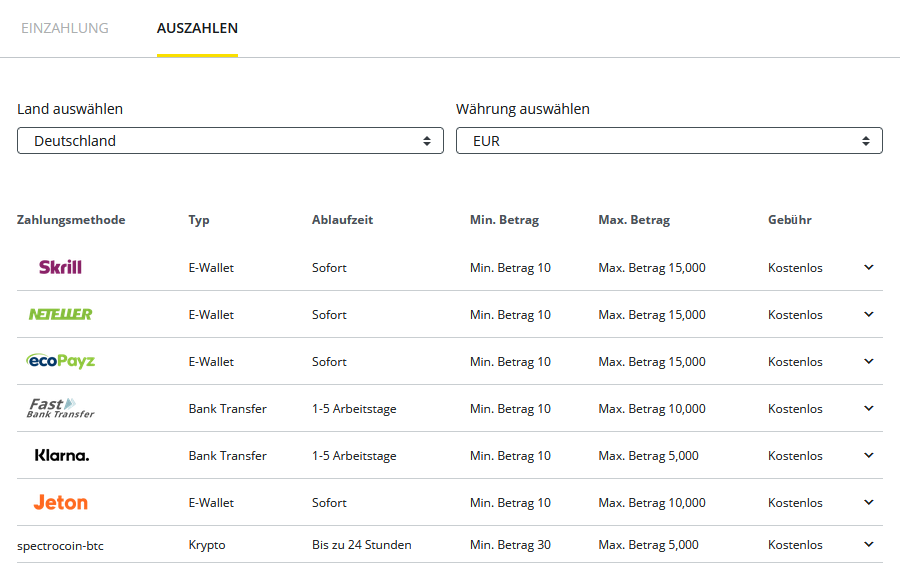This screenshot has height=570, width=900.
Task: Click Bank Transfer type in Klarna row
Action: pyautogui.click(x=228, y=456)
